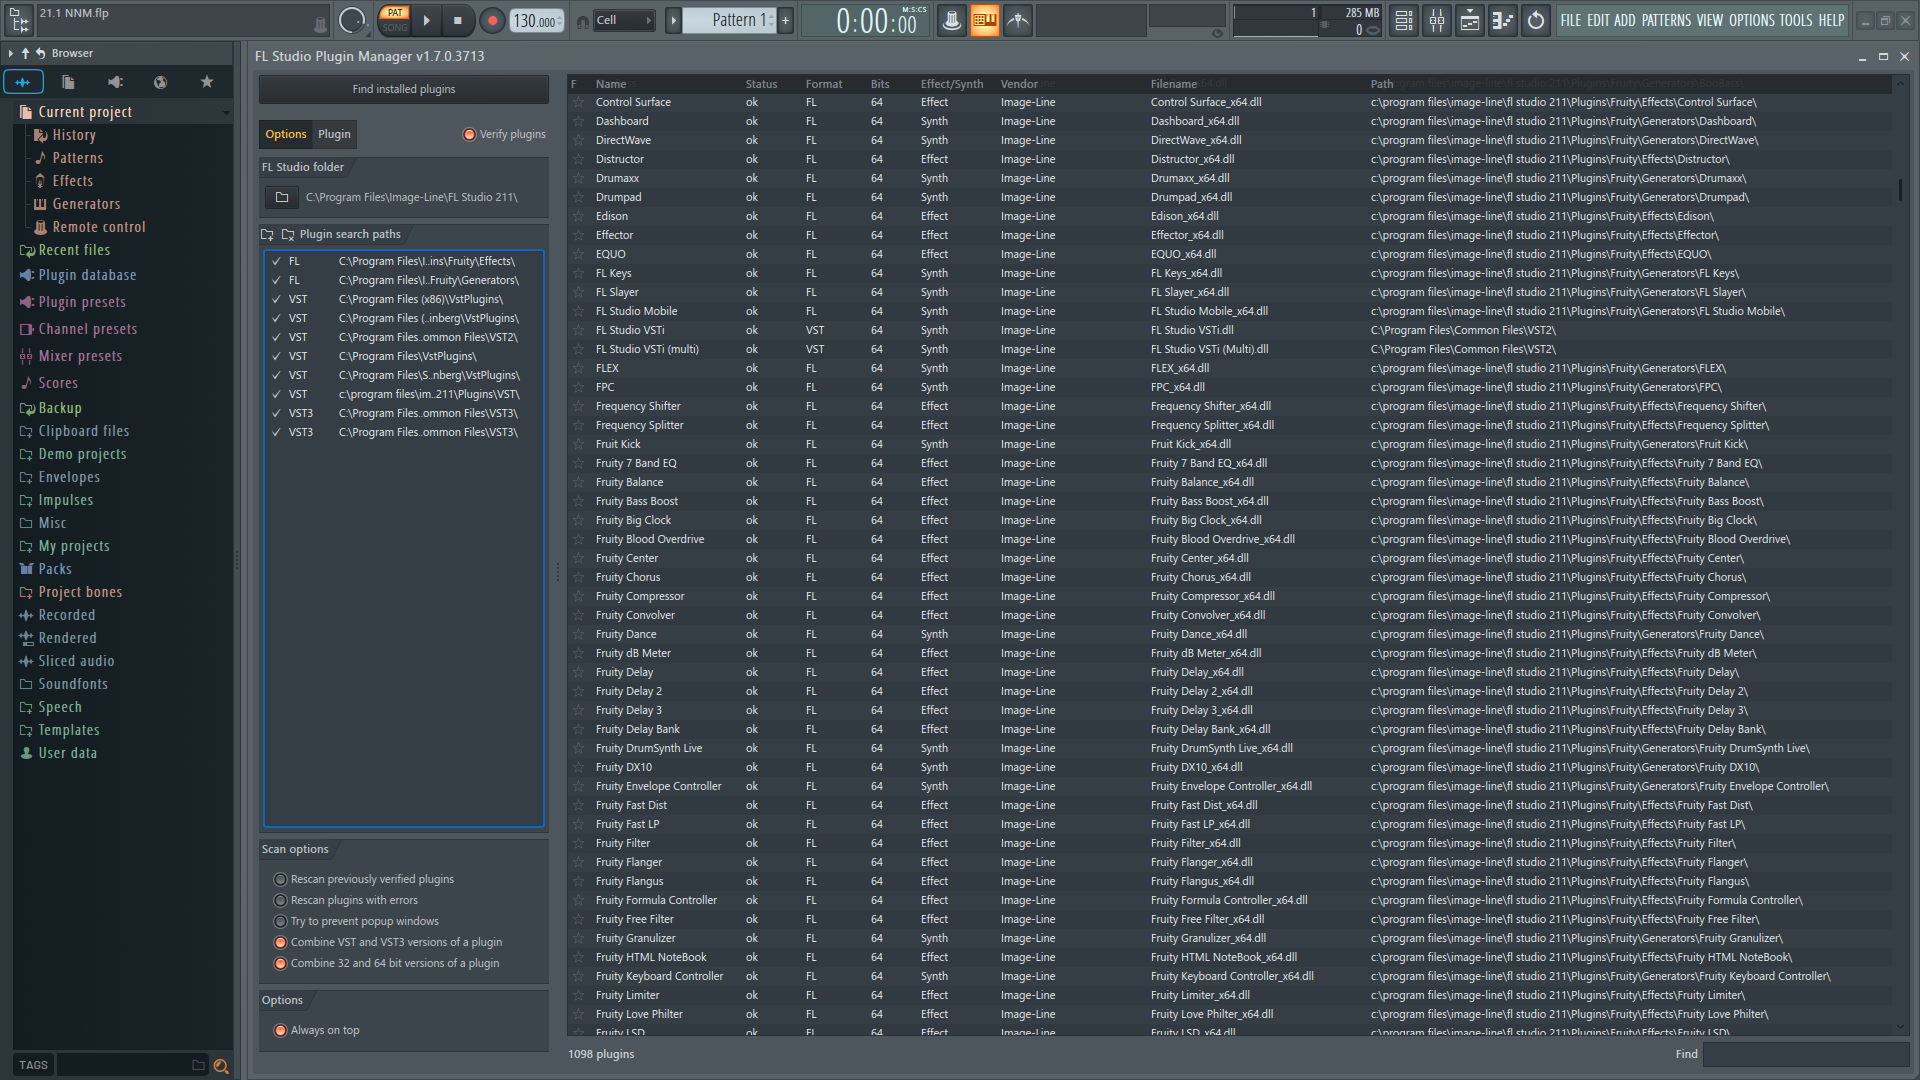Expand the Channel presets folder
The height and width of the screenshot is (1080, 1920).
(x=78, y=329)
